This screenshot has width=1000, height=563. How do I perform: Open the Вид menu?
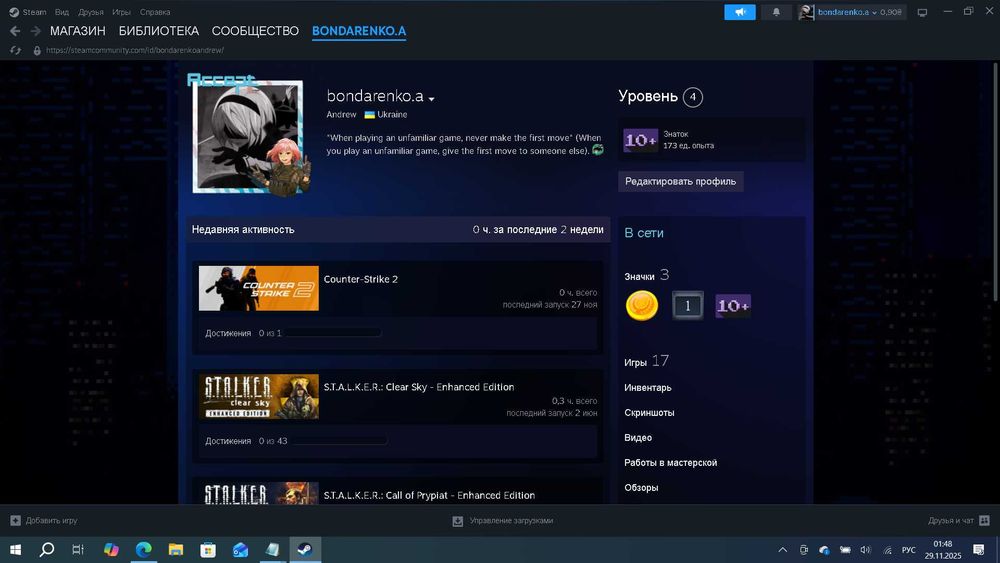tap(62, 12)
